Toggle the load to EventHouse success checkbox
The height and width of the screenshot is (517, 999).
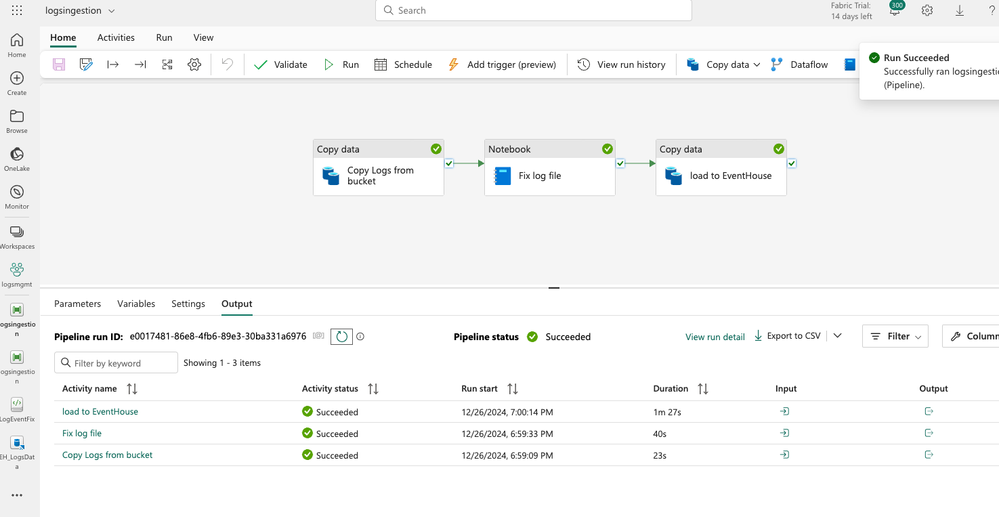click(792, 163)
